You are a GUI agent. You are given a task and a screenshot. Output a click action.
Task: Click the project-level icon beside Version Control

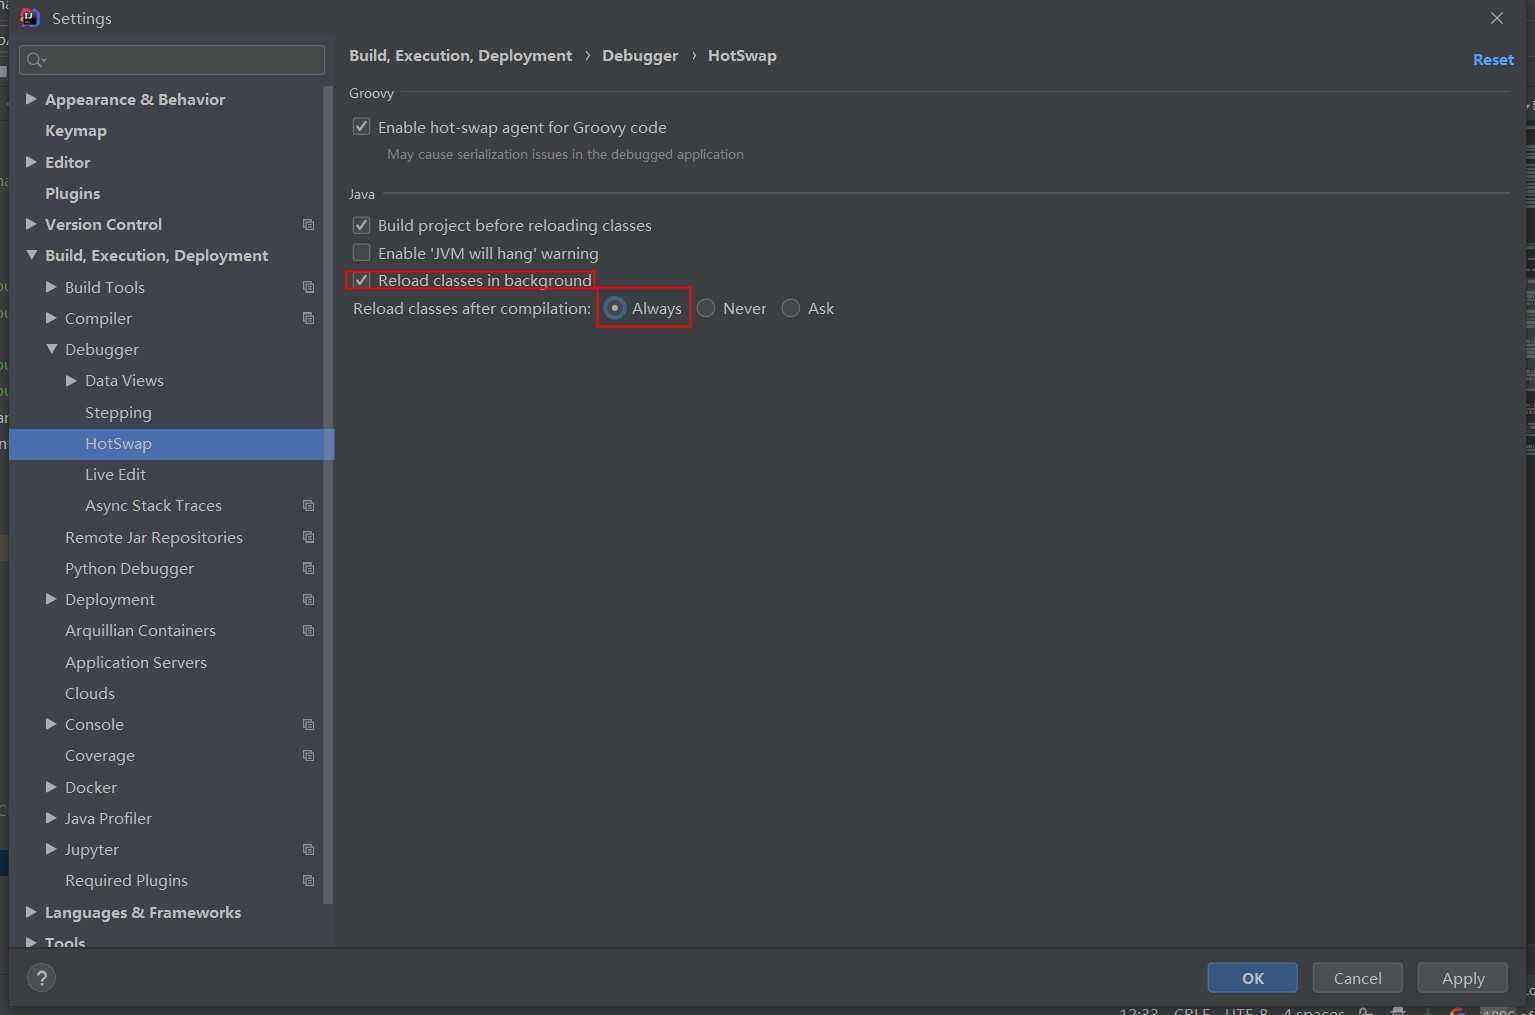coord(308,225)
